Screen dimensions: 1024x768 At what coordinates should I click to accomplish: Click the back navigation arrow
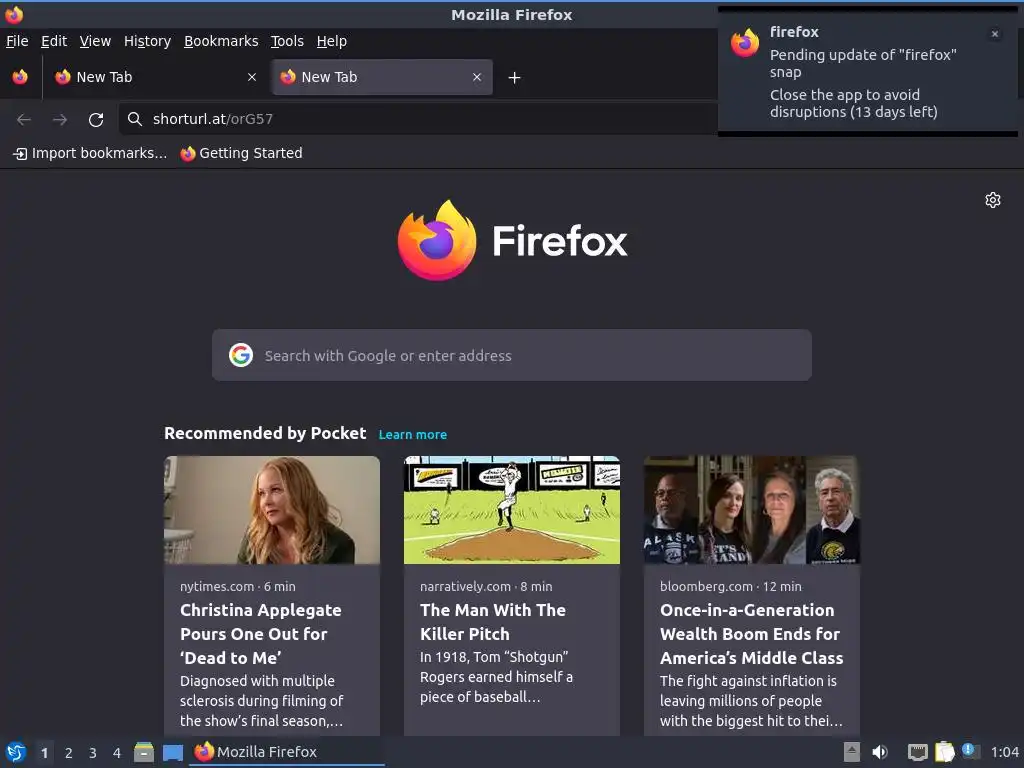click(24, 120)
